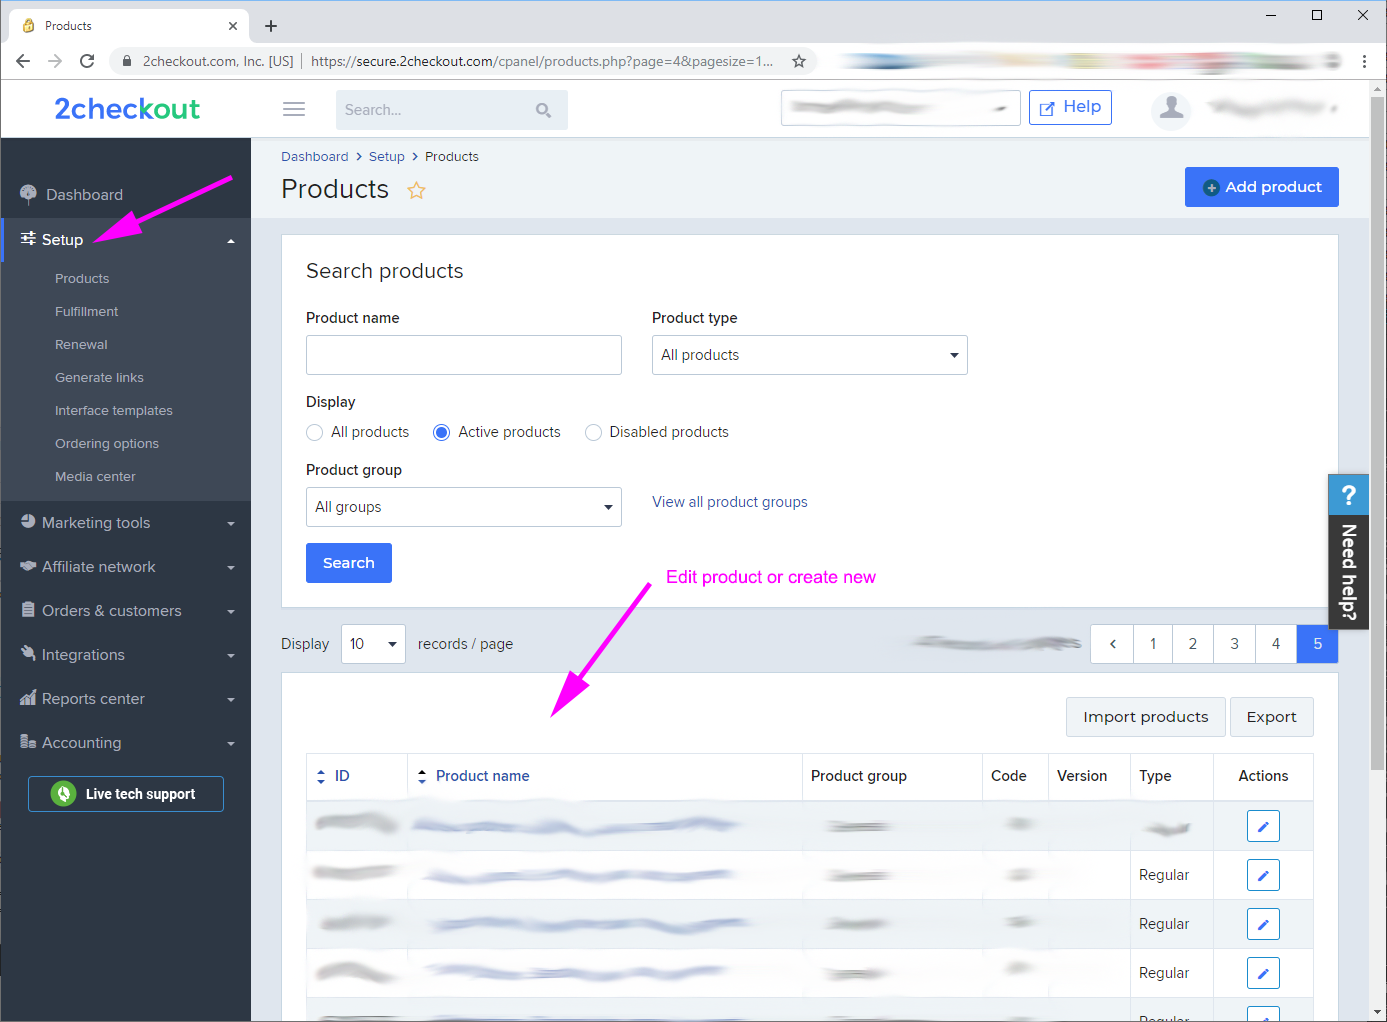The image size is (1387, 1022).
Task: Expand Orders & customers menu
Action: coord(231,612)
